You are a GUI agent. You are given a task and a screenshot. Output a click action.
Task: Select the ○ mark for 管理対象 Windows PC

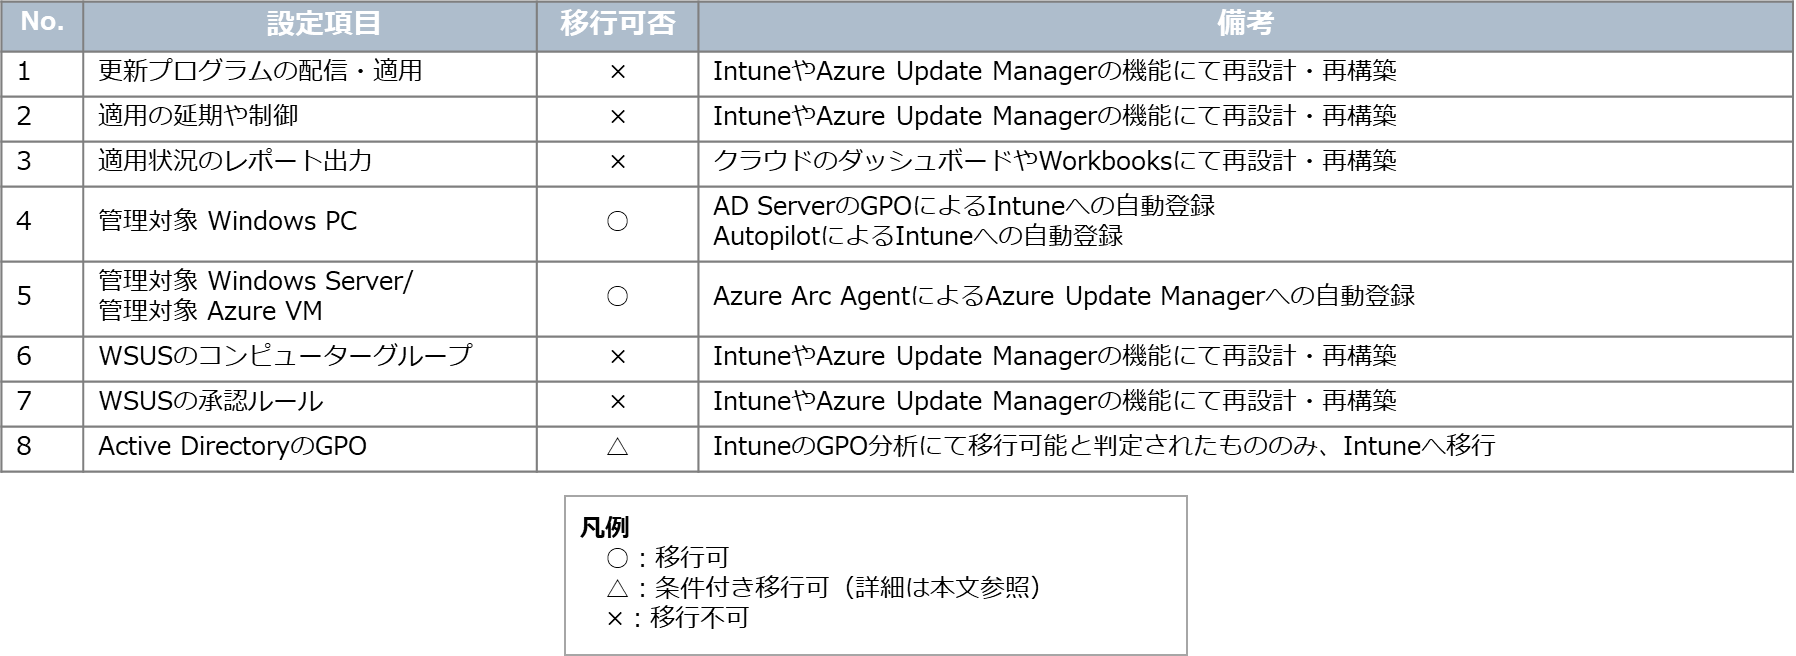[617, 221]
